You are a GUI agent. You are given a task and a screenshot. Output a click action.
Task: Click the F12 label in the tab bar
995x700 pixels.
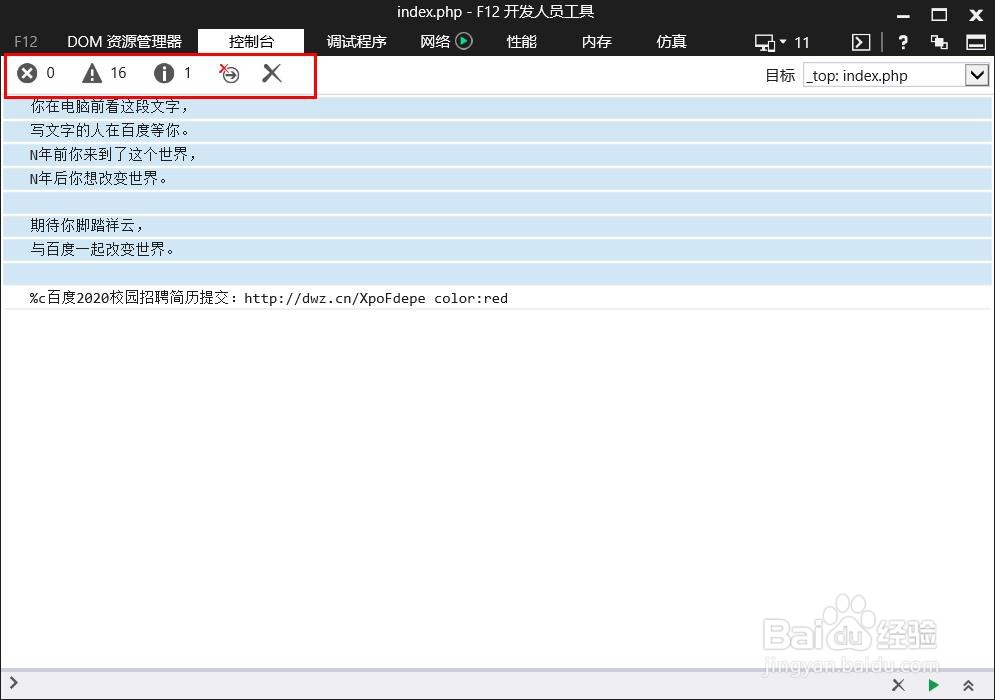pyautogui.click(x=26, y=42)
